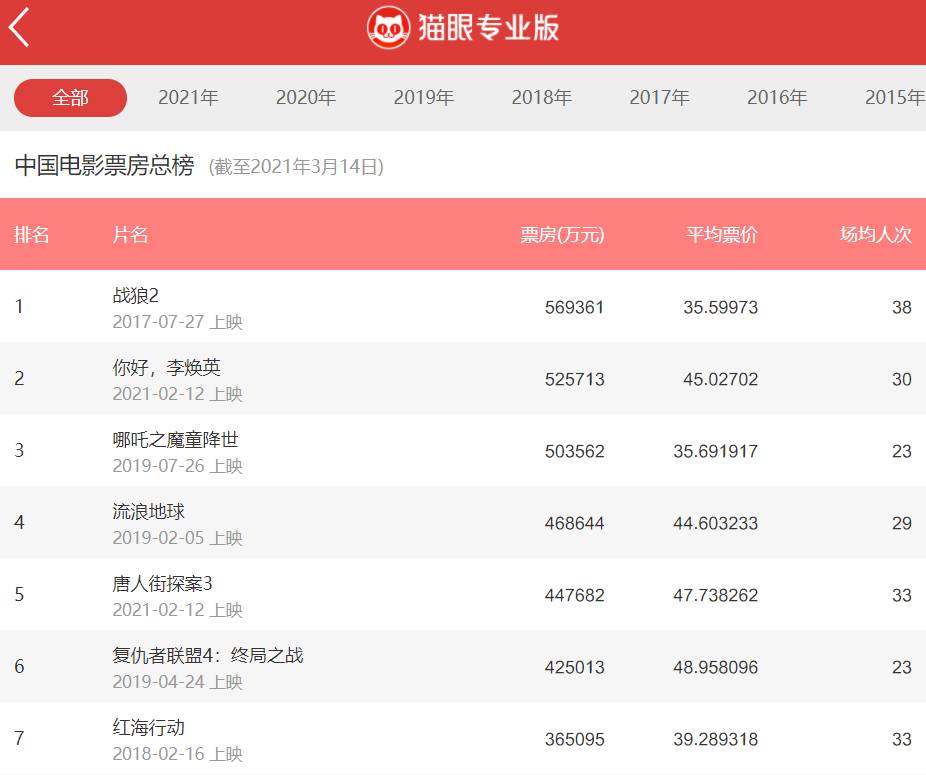926x775 pixels.
Task: Select the 2018年 filter option
Action: [x=543, y=97]
